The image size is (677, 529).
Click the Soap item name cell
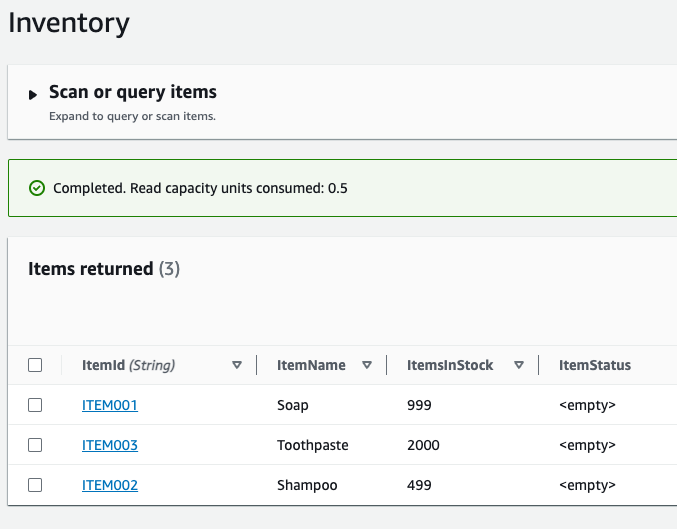293,405
